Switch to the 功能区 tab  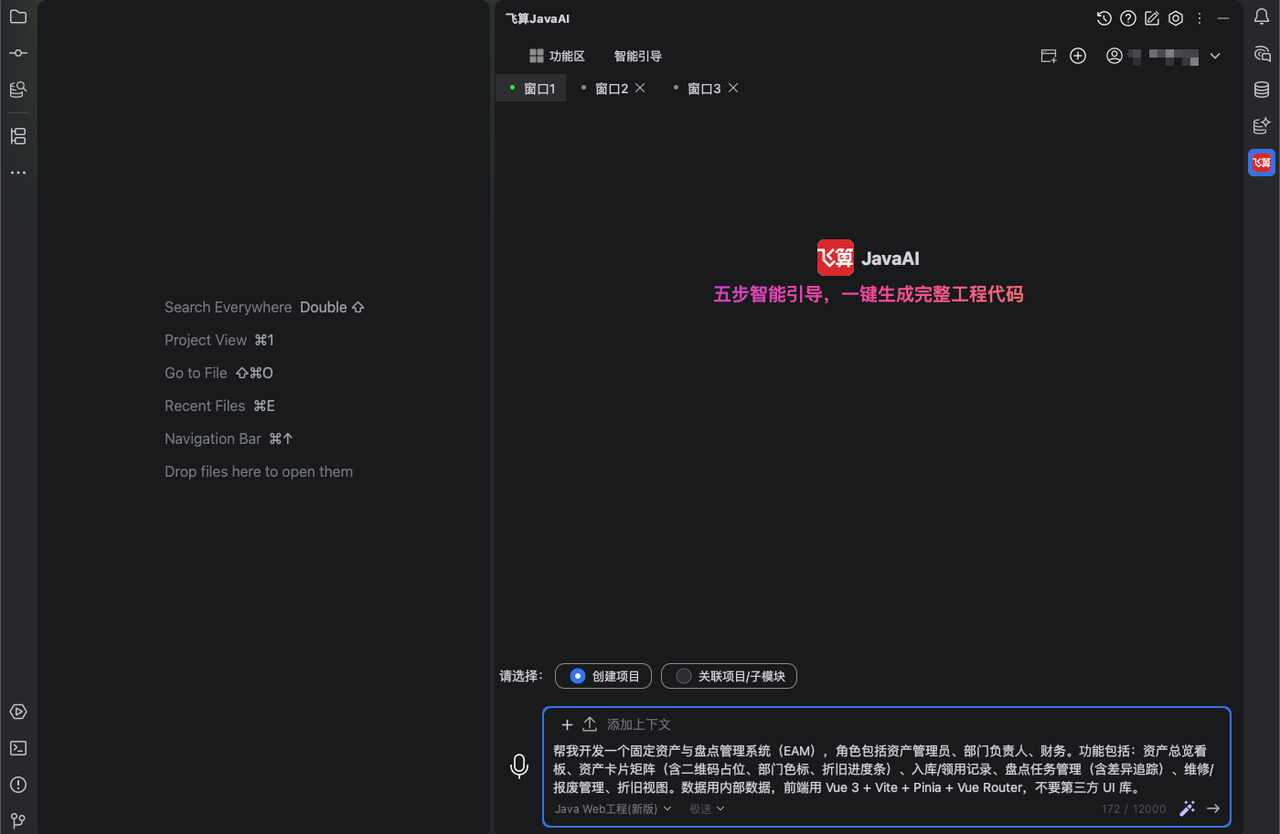click(x=557, y=56)
